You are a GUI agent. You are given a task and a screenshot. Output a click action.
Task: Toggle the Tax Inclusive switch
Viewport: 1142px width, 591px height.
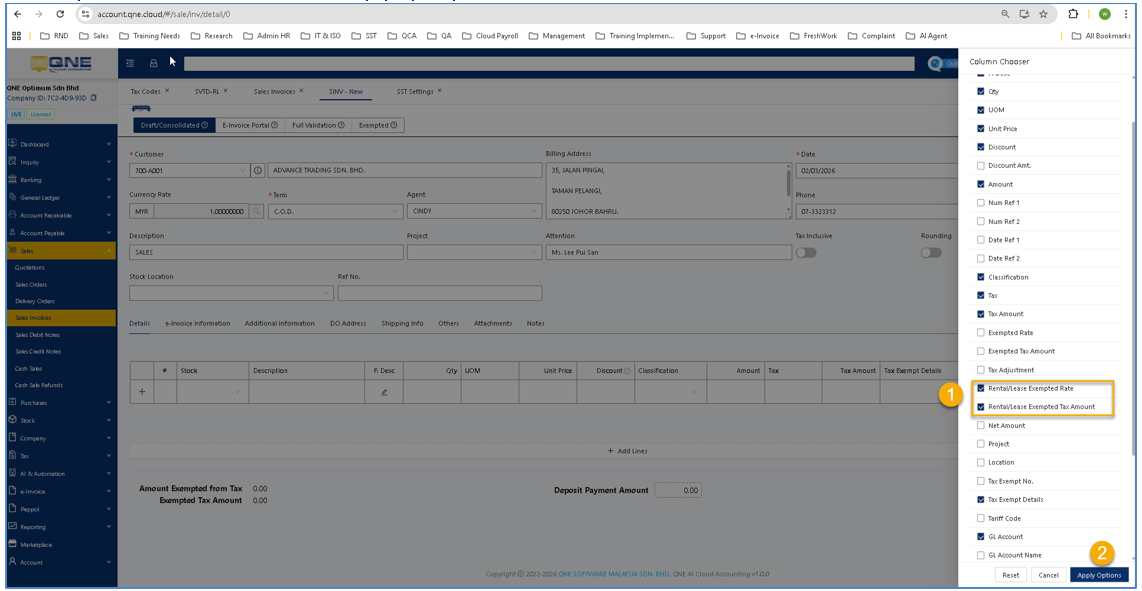click(805, 253)
